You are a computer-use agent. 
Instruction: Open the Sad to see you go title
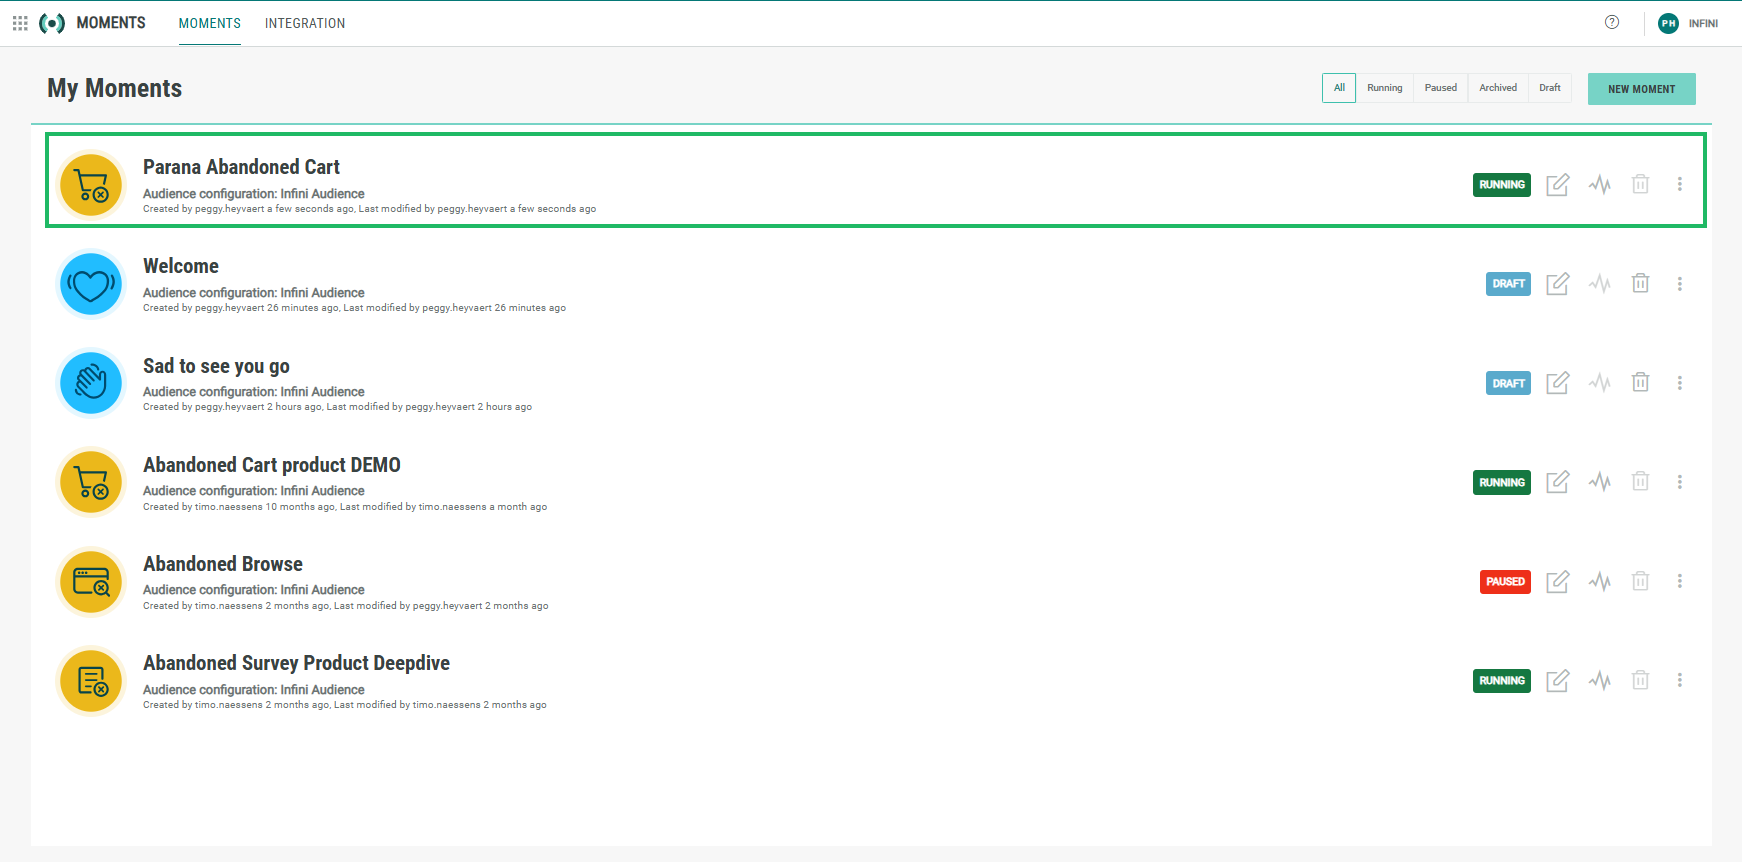point(216,366)
